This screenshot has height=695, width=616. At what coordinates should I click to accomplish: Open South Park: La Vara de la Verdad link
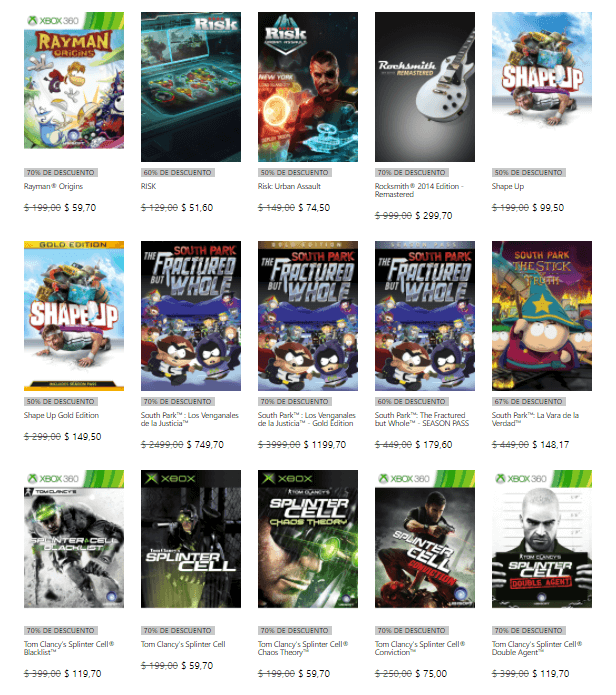coord(535,419)
